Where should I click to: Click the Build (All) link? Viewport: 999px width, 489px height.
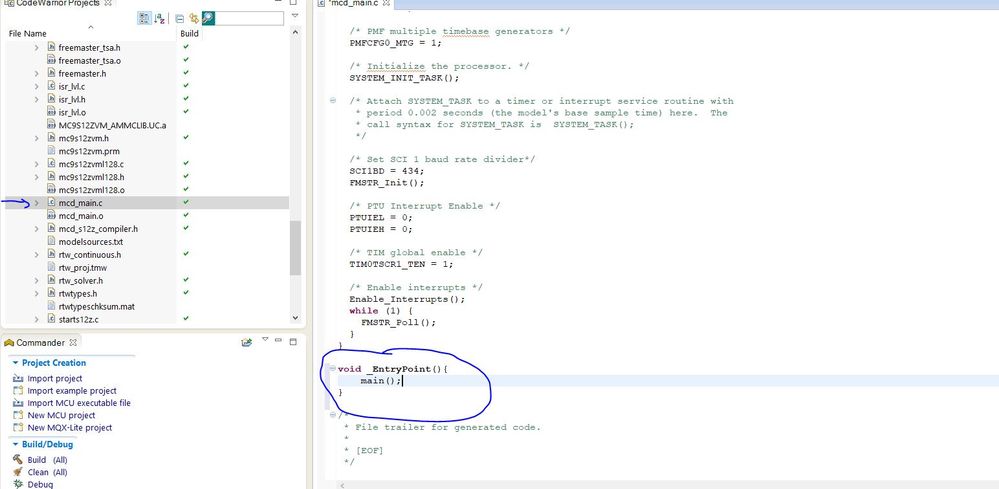point(47,460)
